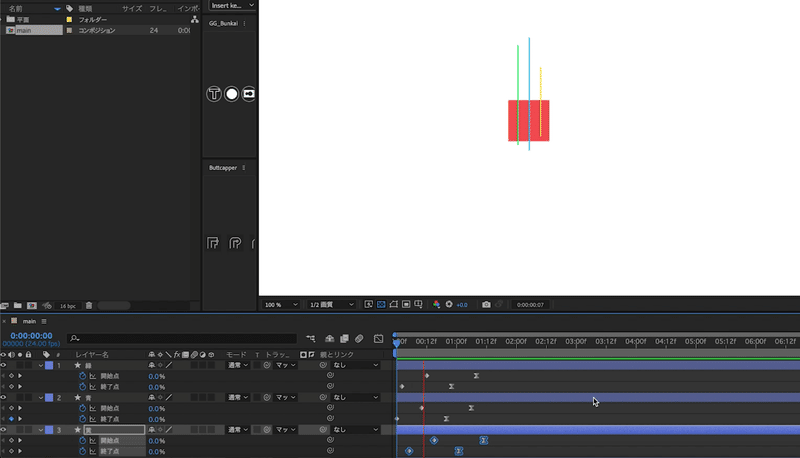Image resolution: width=800 pixels, height=458 pixels.
Task: Toggle shy switch on layer 1
Action: point(152,365)
